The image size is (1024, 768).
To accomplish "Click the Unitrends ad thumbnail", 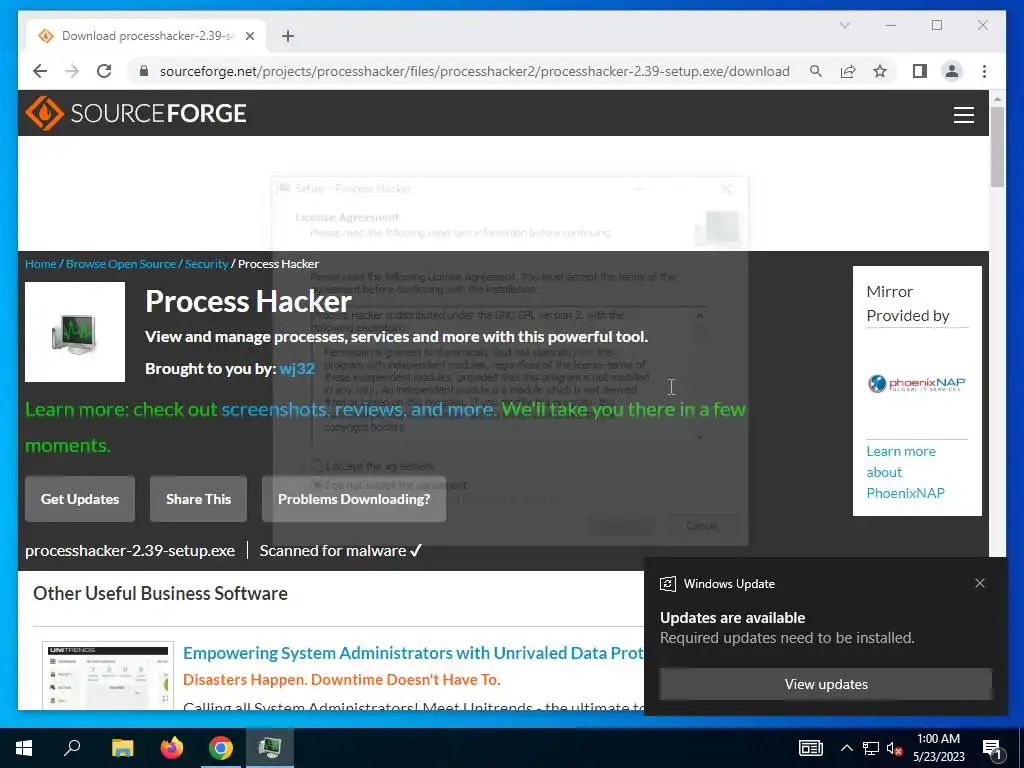I will (108, 676).
